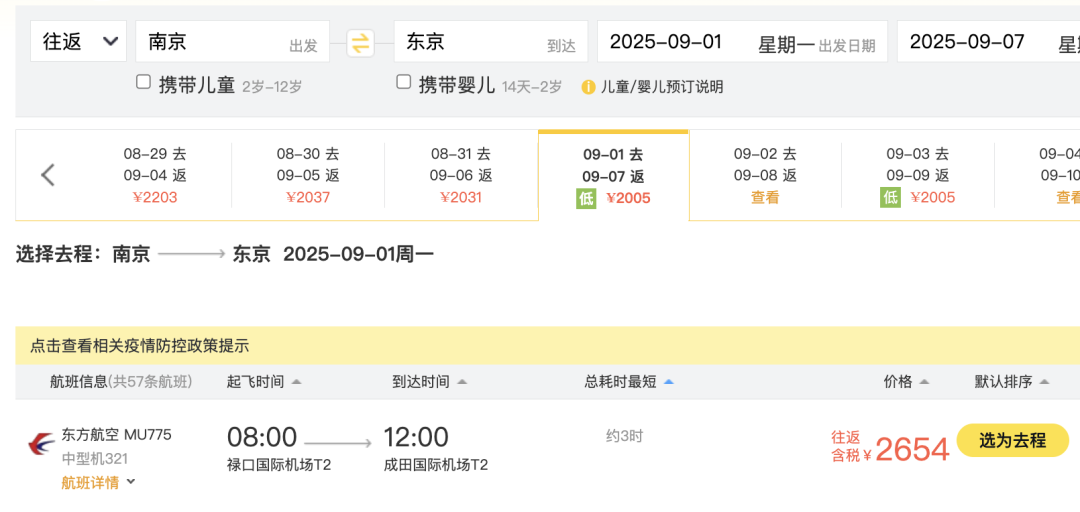Click the 12:00 arrival time

(416, 438)
